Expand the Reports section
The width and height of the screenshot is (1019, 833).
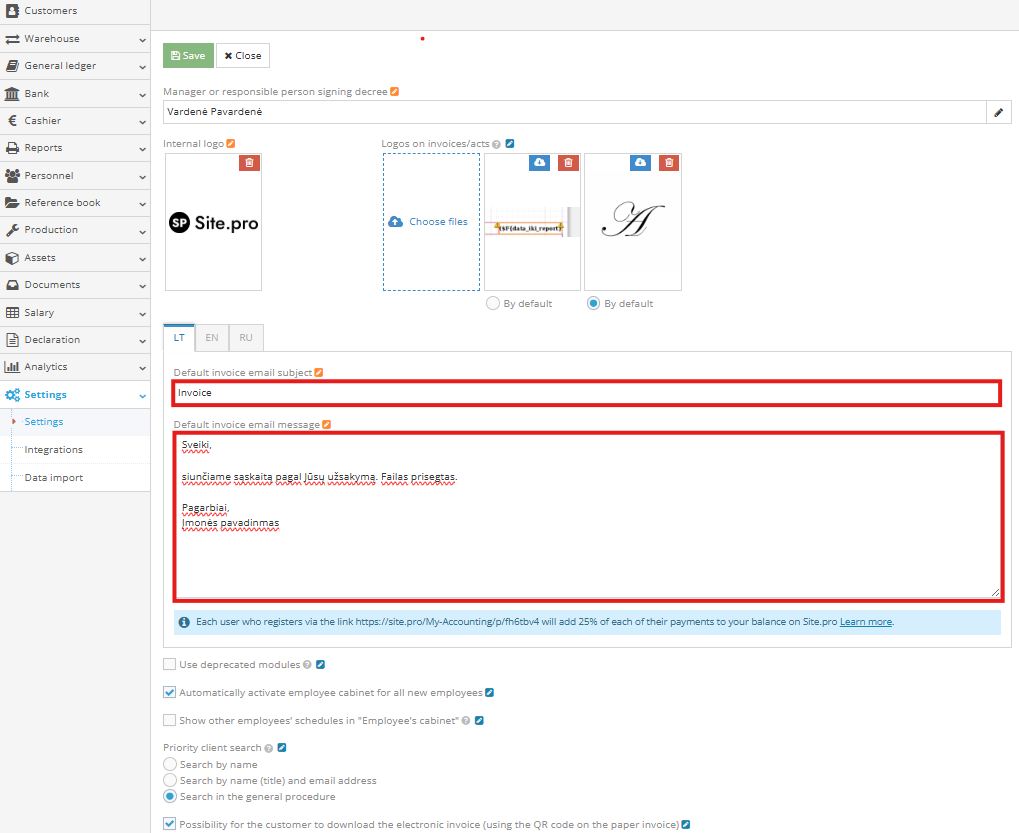point(14,148)
